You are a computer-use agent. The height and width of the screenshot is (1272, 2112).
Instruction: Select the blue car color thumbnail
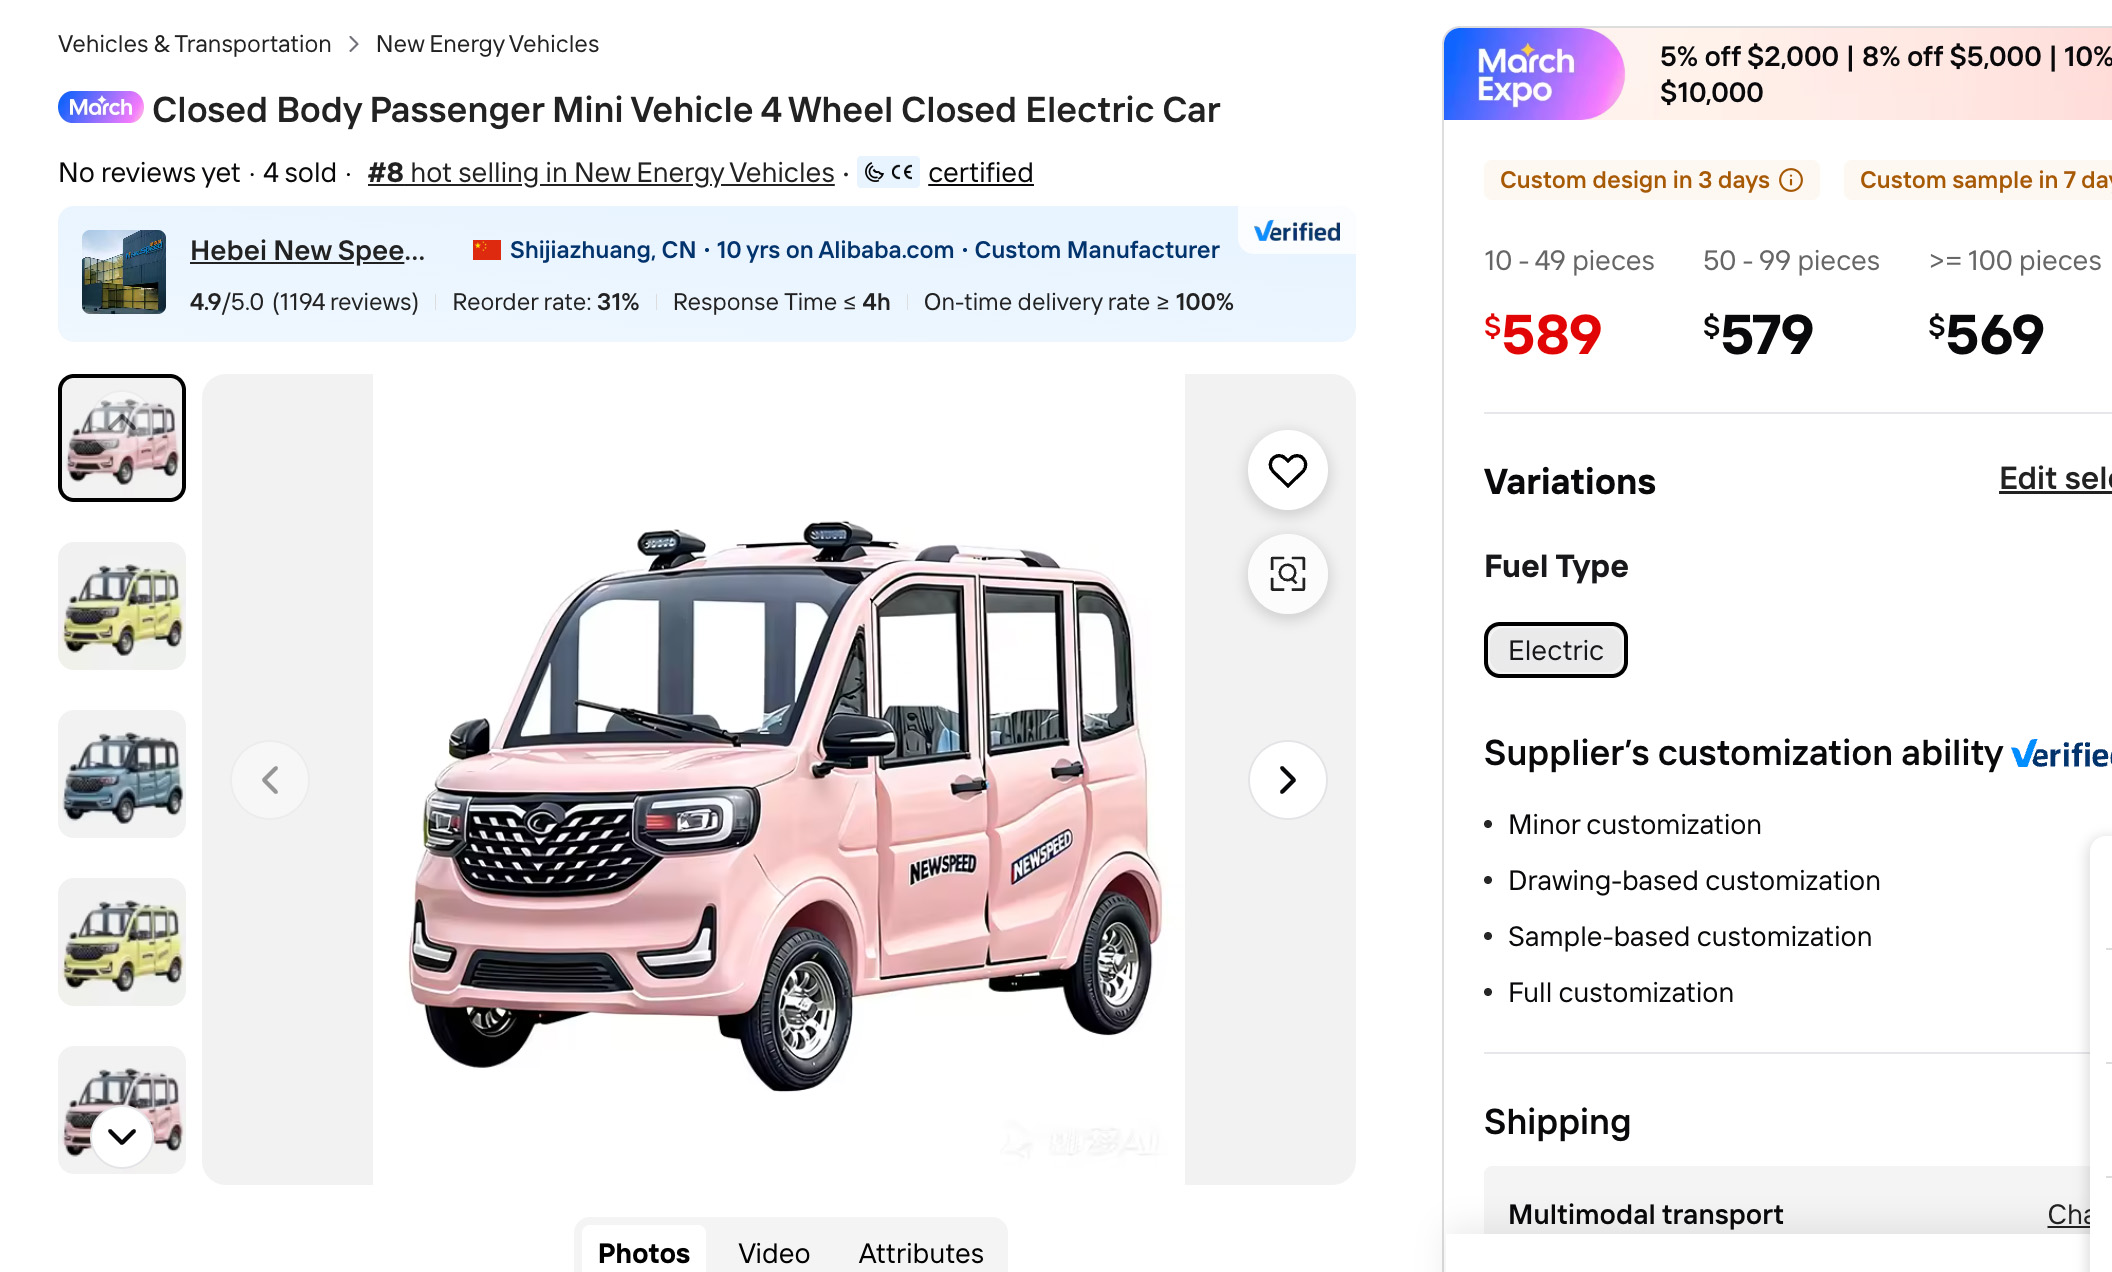(x=122, y=774)
